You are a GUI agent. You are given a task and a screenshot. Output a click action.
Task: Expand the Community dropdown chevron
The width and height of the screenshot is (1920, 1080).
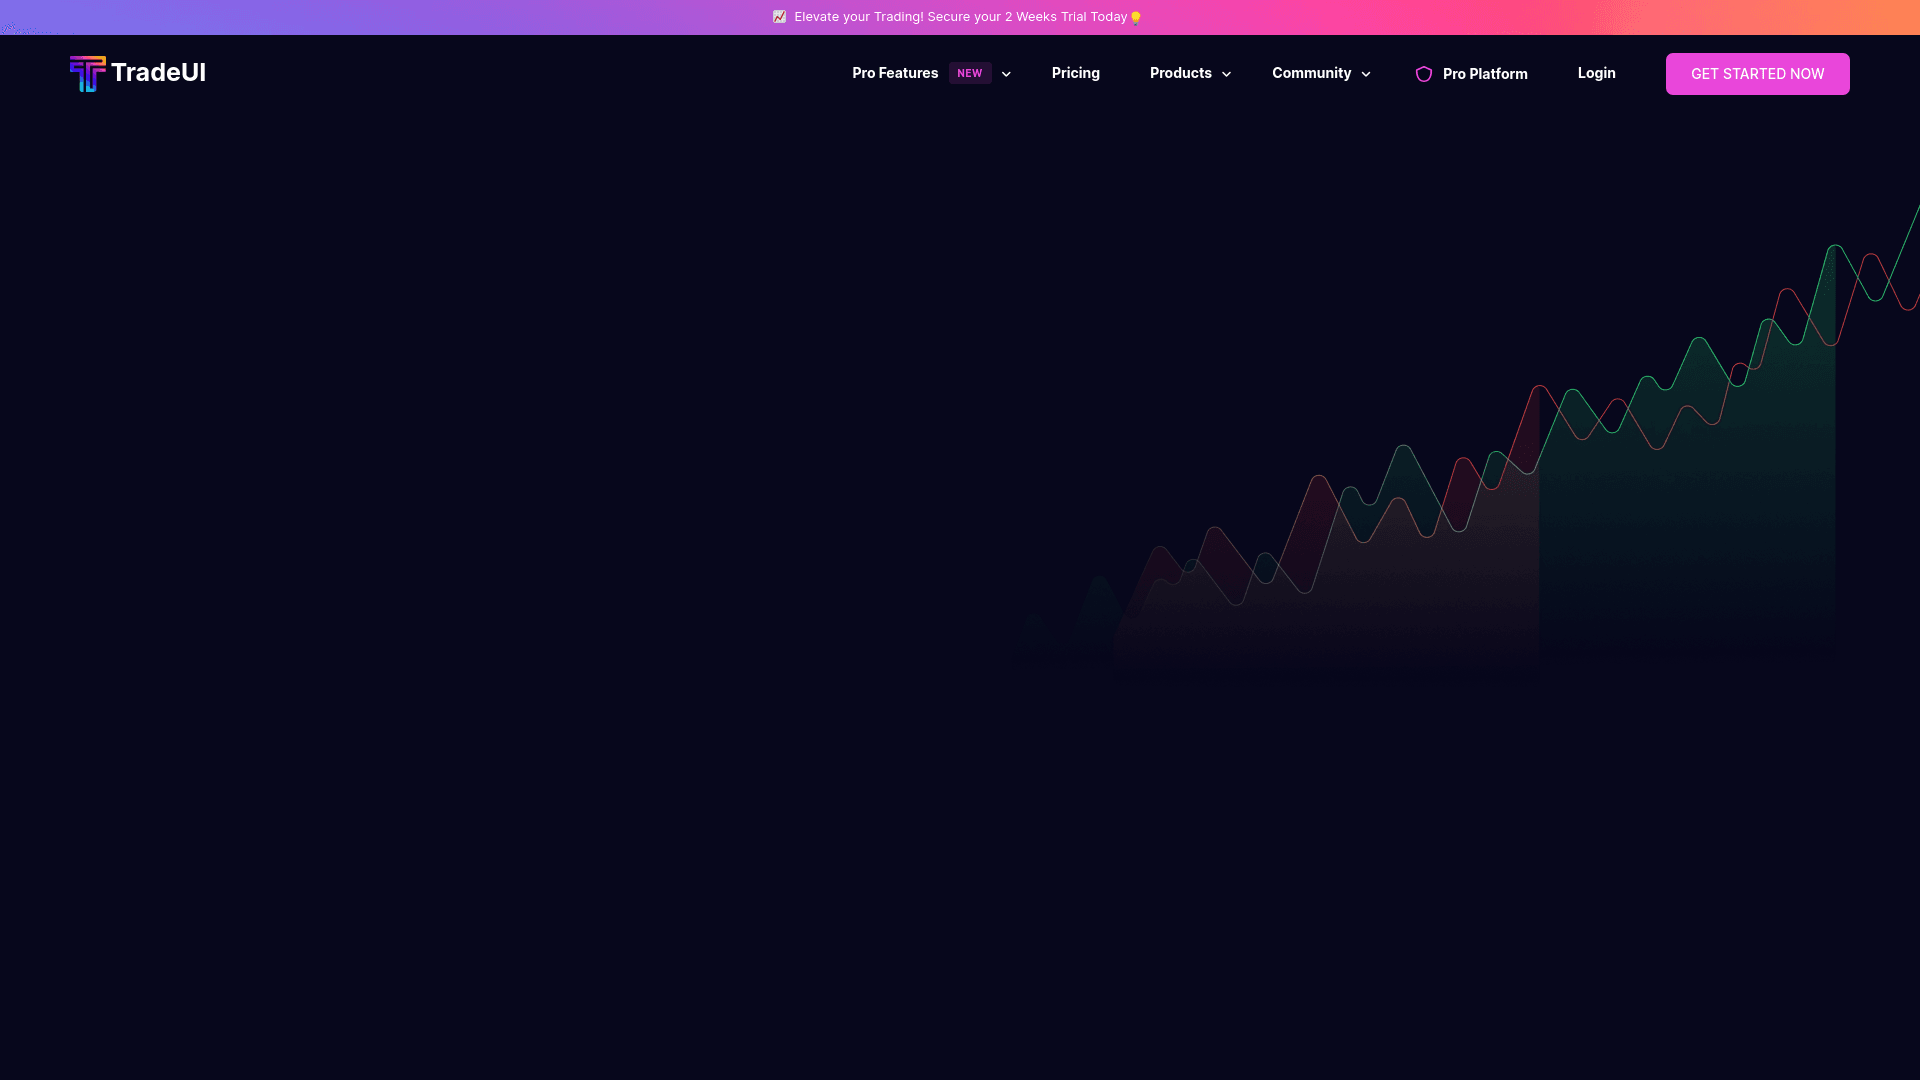[1366, 74]
